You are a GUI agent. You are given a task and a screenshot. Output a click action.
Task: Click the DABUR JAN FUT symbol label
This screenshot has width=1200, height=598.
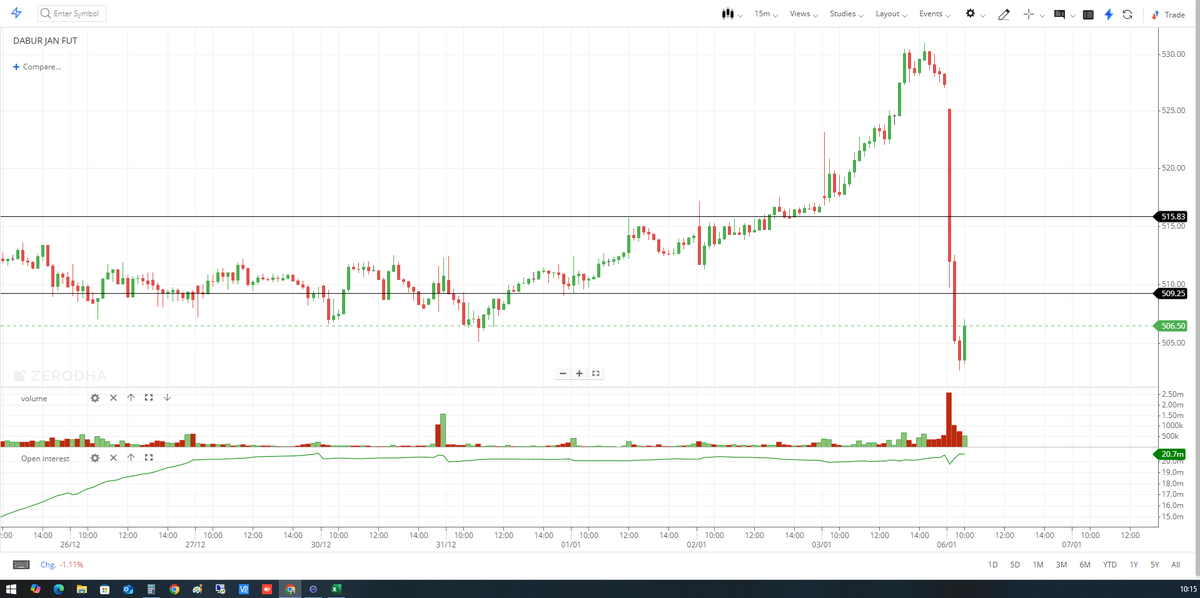pyautogui.click(x=45, y=40)
